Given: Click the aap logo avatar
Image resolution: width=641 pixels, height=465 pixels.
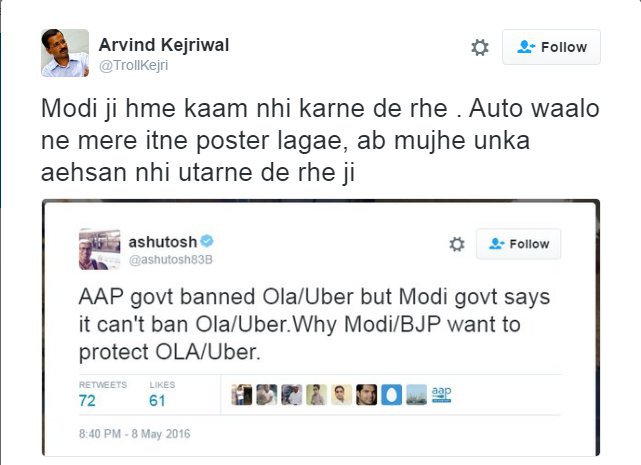Looking at the screenshot, I should tap(442, 395).
